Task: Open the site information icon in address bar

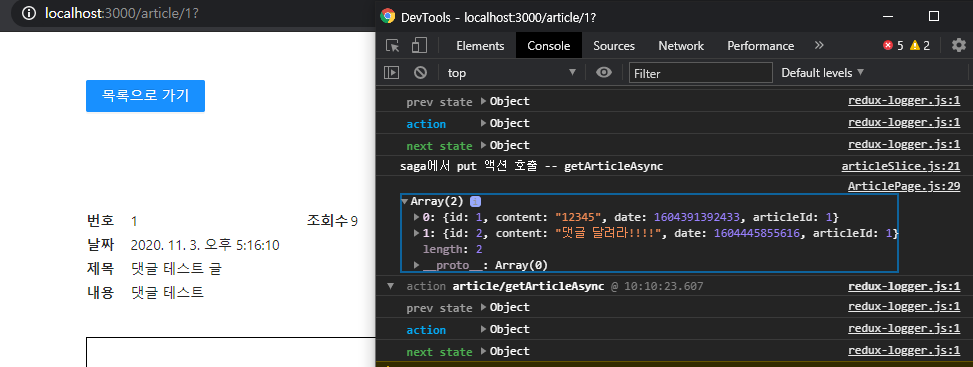Action: [x=29, y=13]
